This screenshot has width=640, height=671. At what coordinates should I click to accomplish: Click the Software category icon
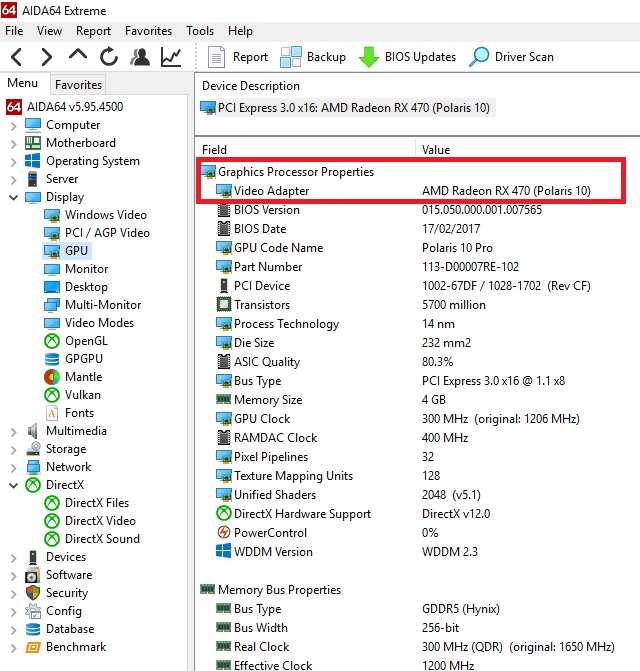pos(33,576)
